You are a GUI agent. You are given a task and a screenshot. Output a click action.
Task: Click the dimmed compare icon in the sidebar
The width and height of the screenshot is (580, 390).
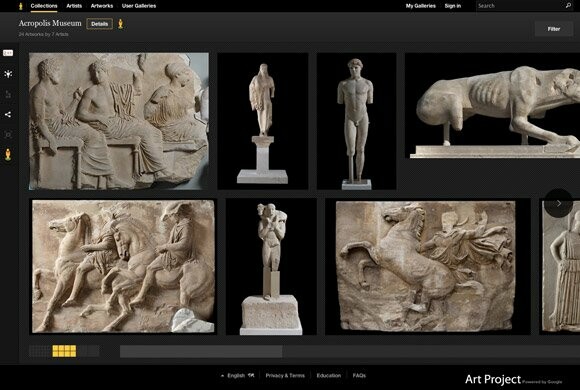point(8,94)
